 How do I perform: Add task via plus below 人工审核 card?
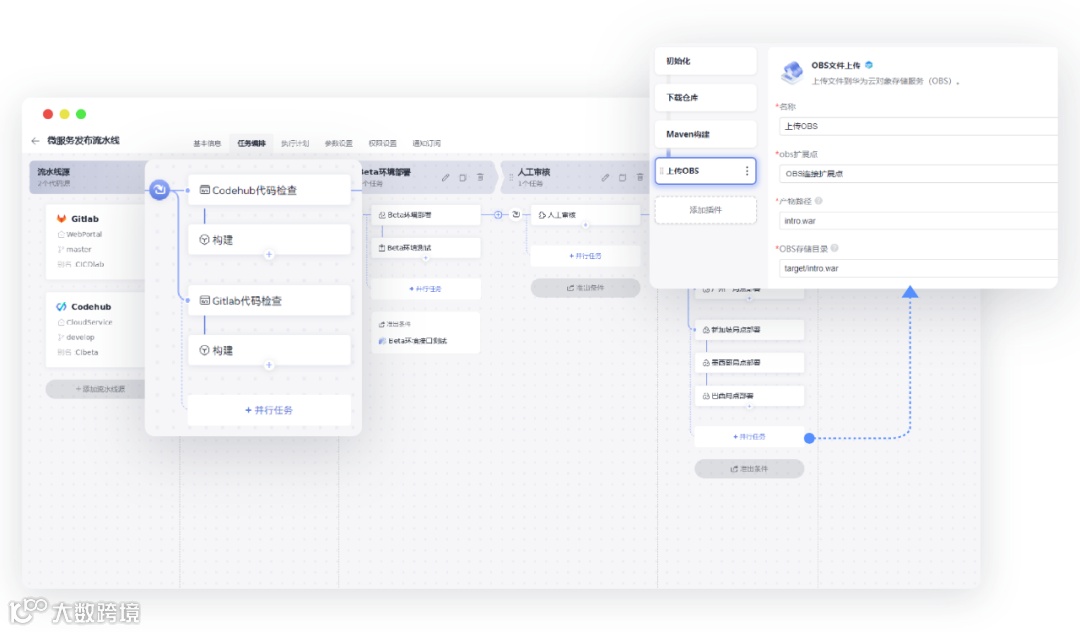tap(585, 225)
